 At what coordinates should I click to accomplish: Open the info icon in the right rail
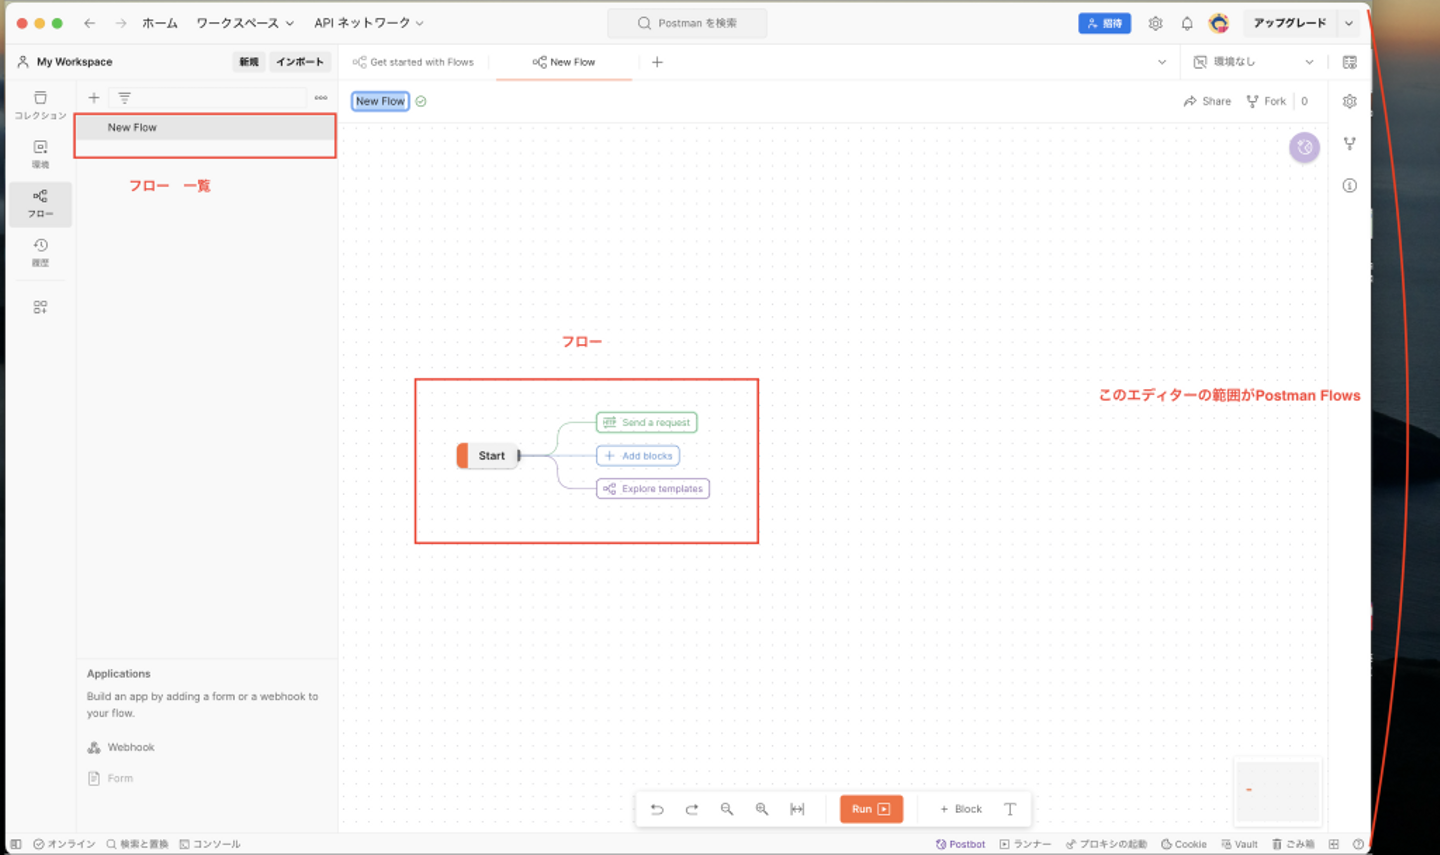[1350, 185]
